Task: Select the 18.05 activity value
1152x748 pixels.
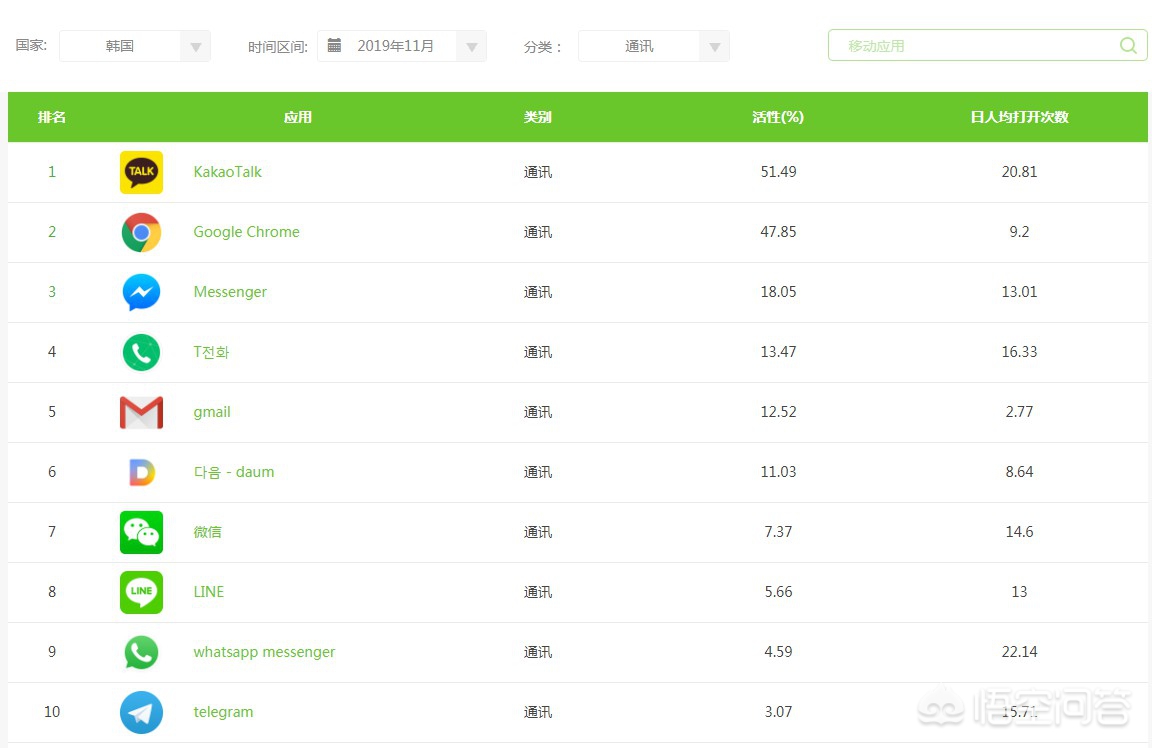Action: click(778, 292)
